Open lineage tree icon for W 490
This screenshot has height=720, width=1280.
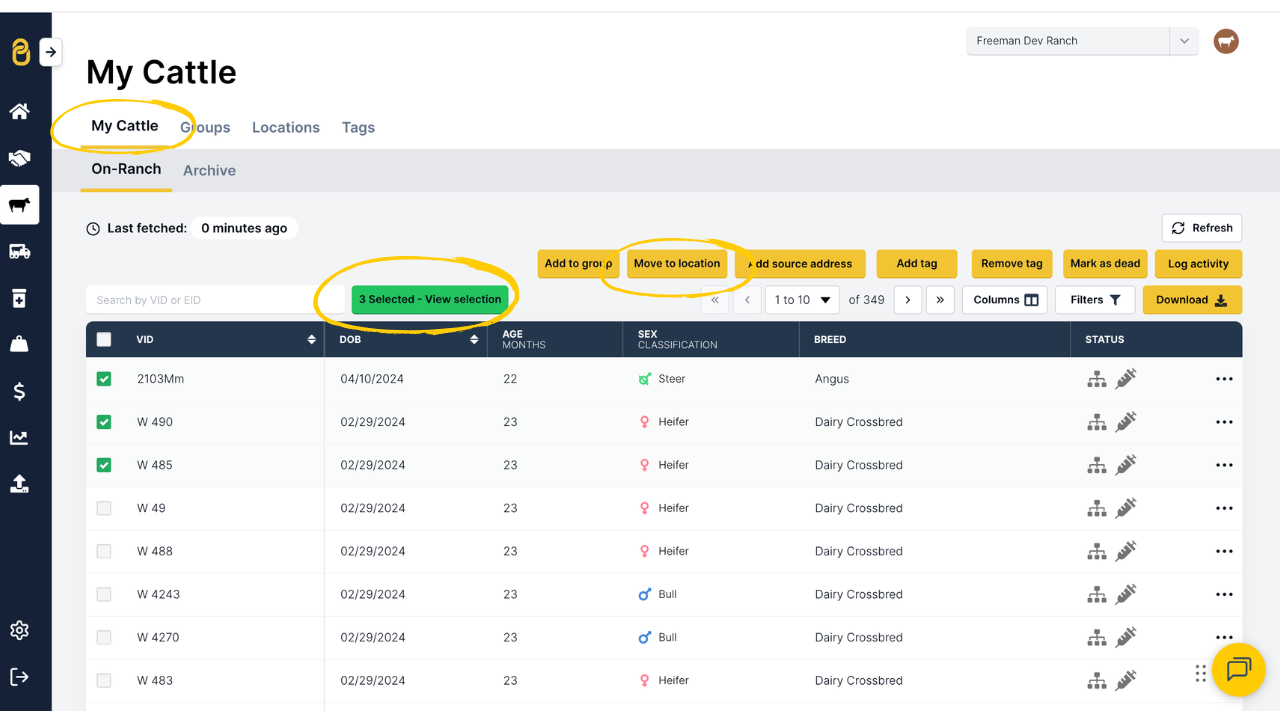tap(1097, 422)
